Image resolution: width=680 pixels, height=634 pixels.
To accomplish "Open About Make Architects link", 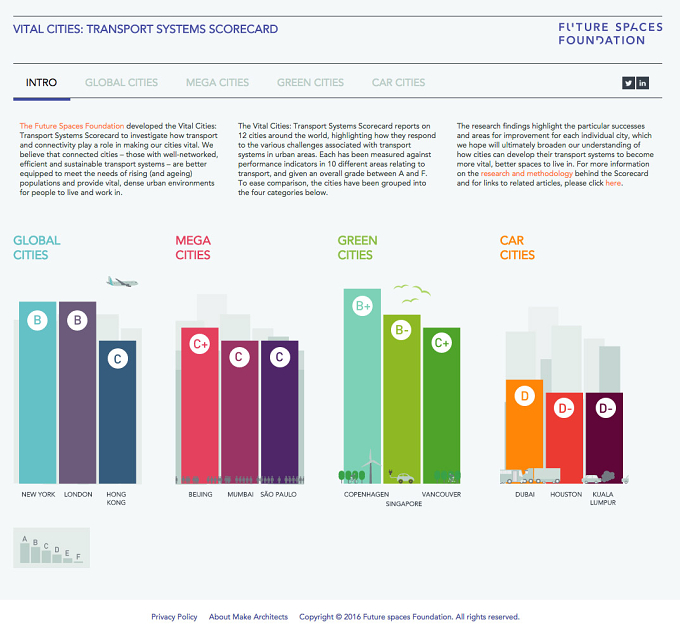I will point(248,617).
